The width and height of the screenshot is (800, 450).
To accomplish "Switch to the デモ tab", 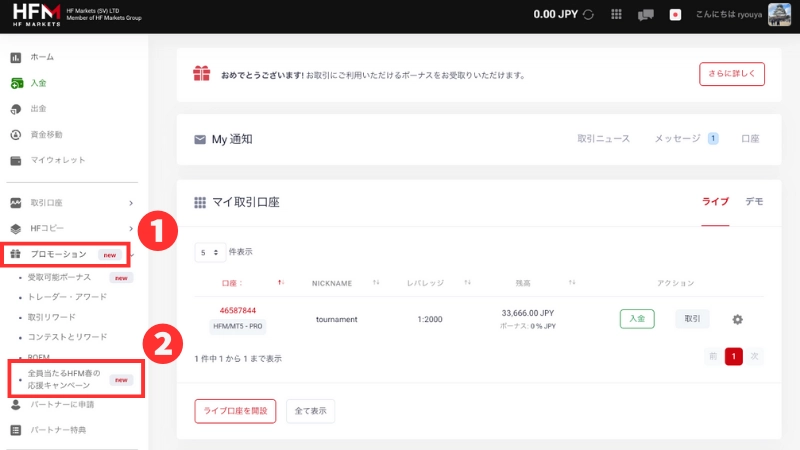I will 754,201.
